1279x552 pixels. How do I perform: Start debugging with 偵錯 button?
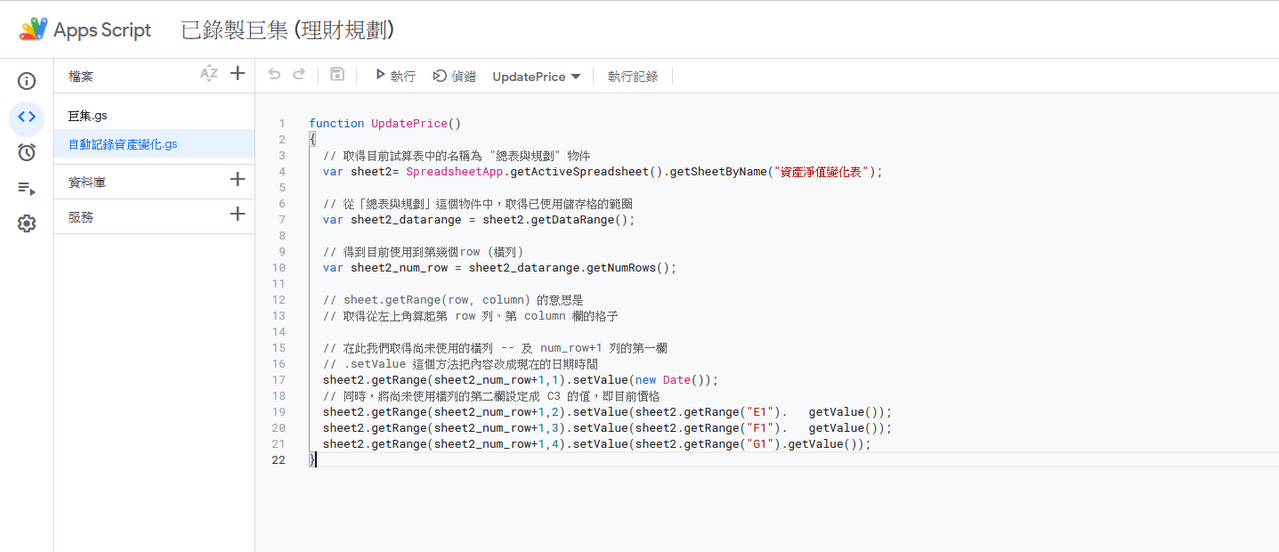tap(454, 76)
